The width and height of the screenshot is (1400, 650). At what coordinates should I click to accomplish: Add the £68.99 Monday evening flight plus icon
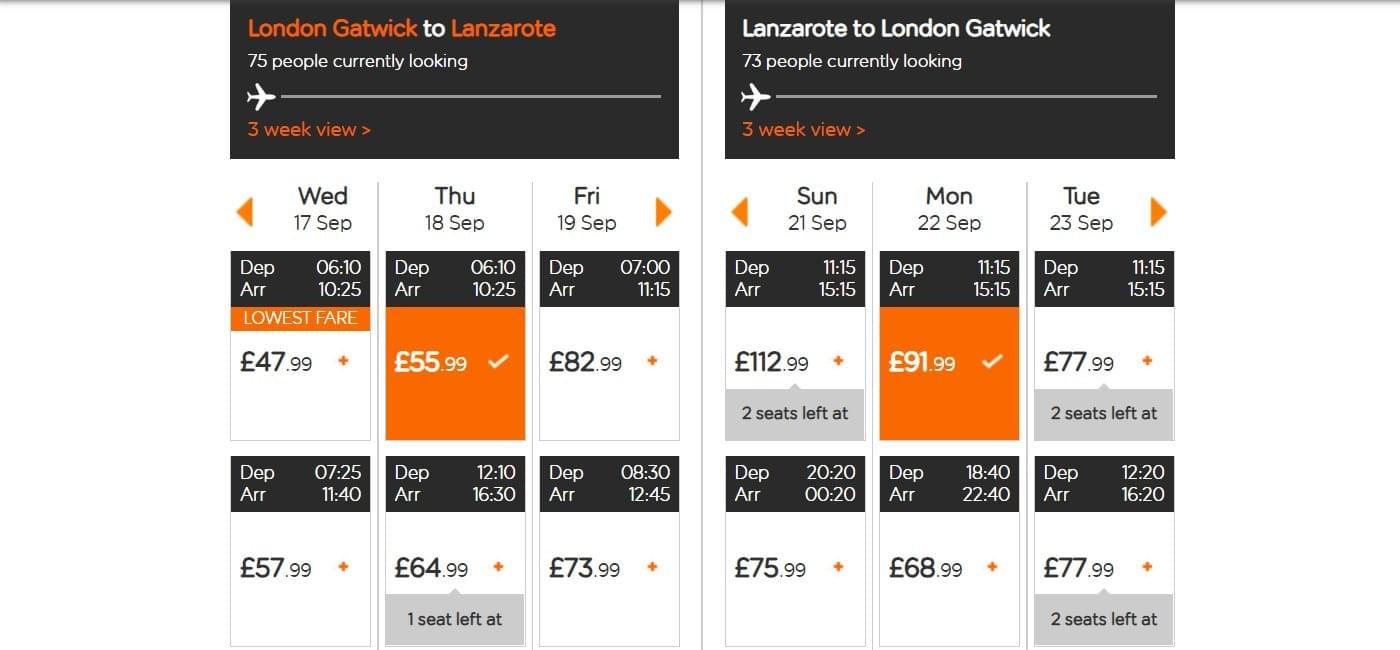[x=992, y=567]
